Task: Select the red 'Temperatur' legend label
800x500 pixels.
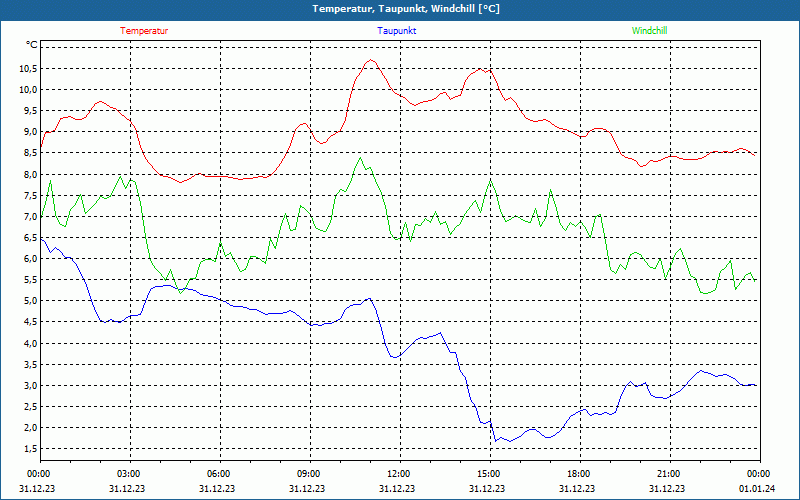Action: click(144, 31)
